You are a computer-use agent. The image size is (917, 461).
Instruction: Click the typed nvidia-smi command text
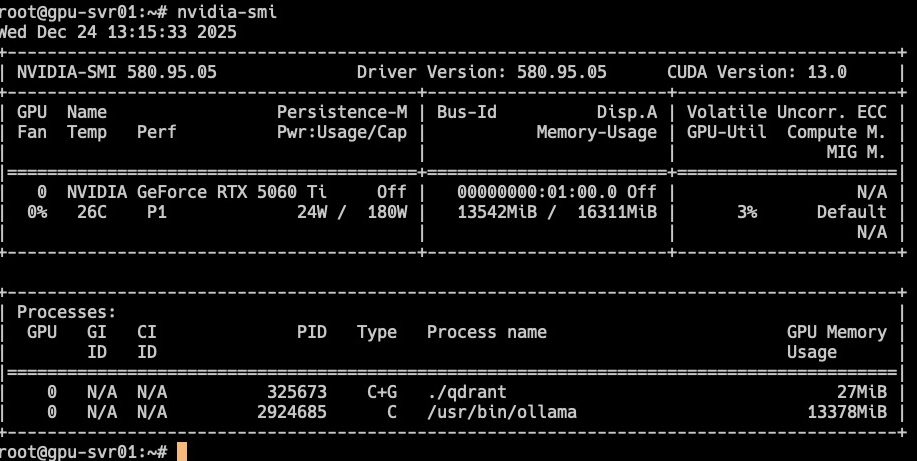pyautogui.click(x=227, y=12)
